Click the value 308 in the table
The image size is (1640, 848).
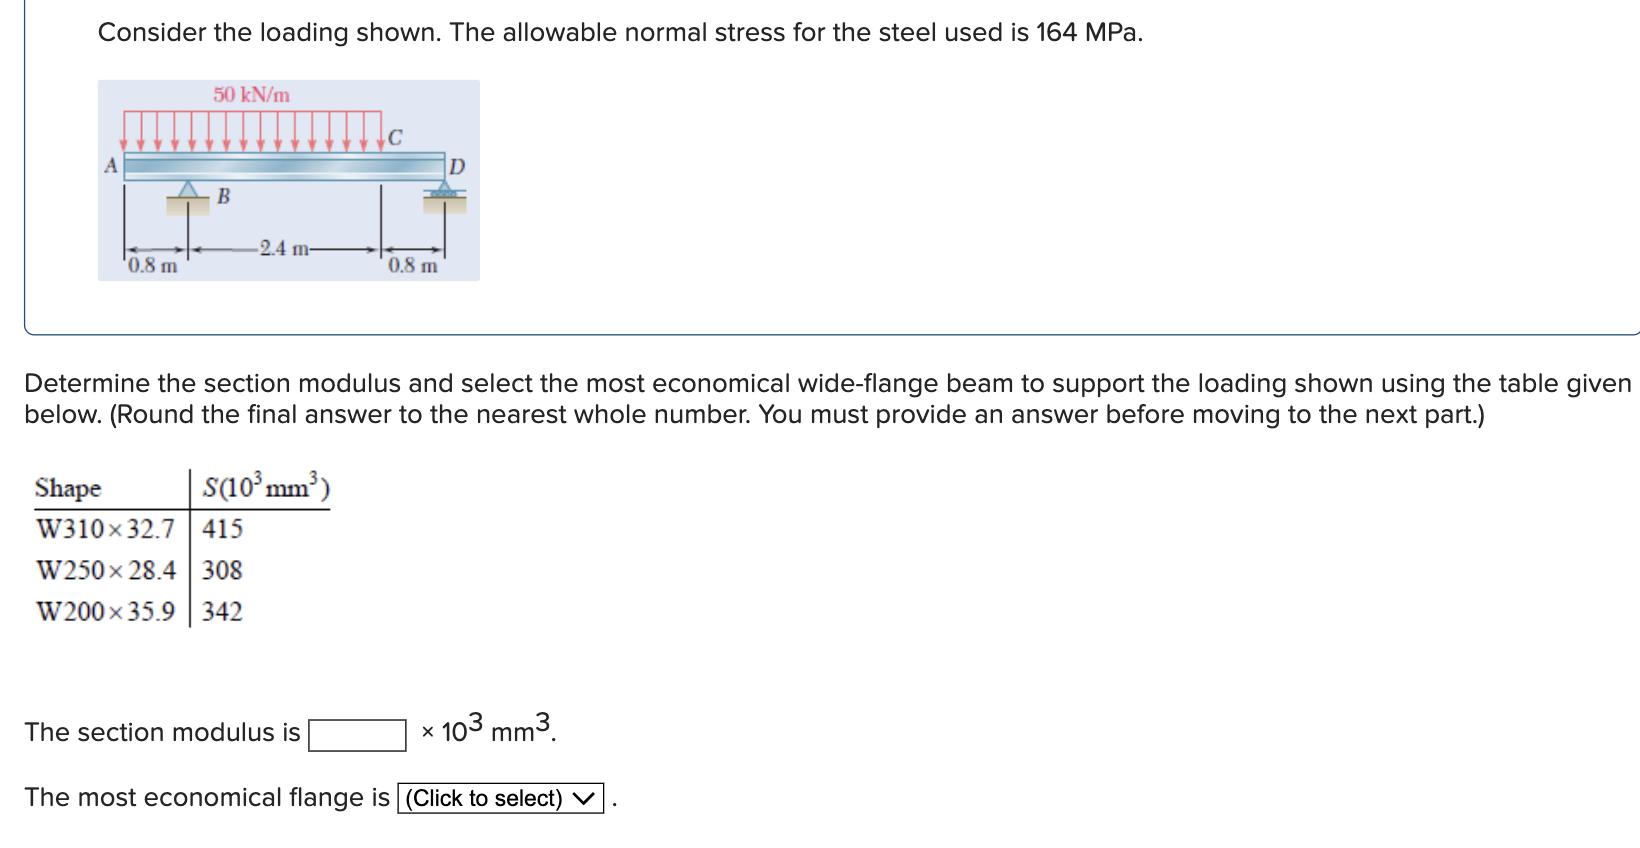[x=221, y=571]
